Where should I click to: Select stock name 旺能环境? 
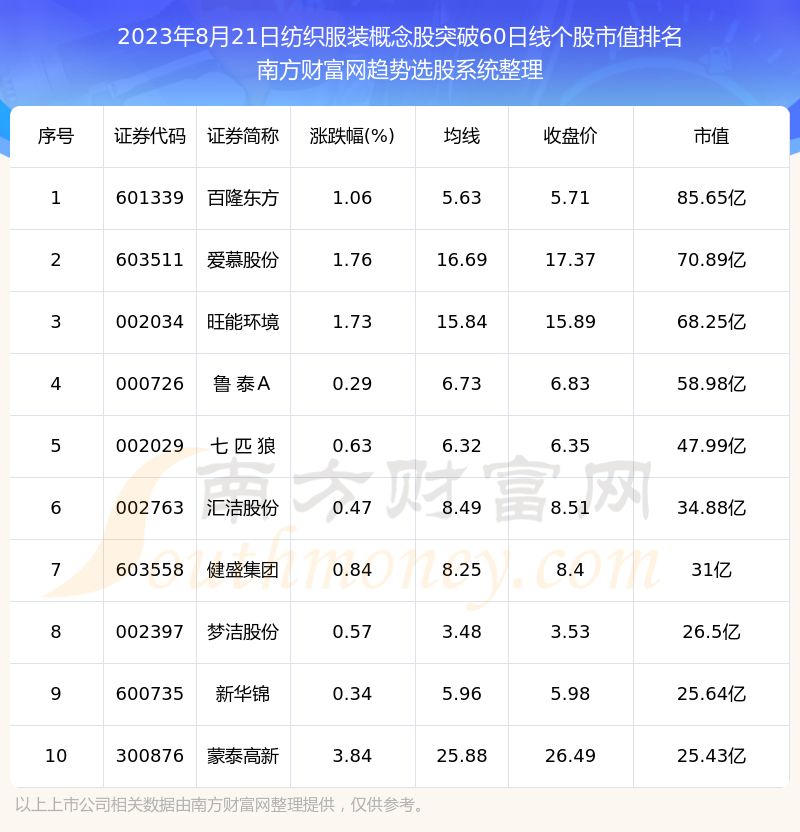point(243,322)
